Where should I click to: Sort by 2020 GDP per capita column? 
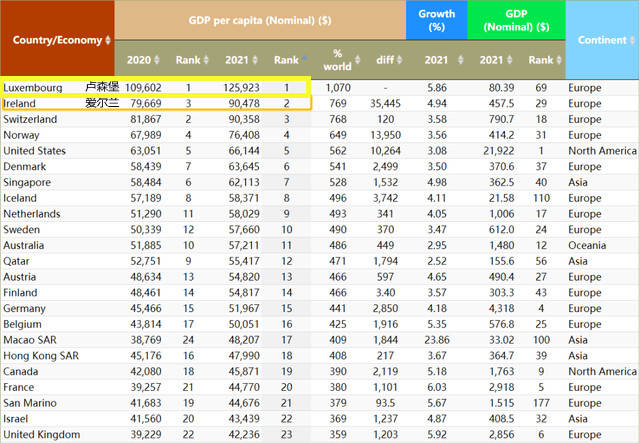(x=140, y=59)
